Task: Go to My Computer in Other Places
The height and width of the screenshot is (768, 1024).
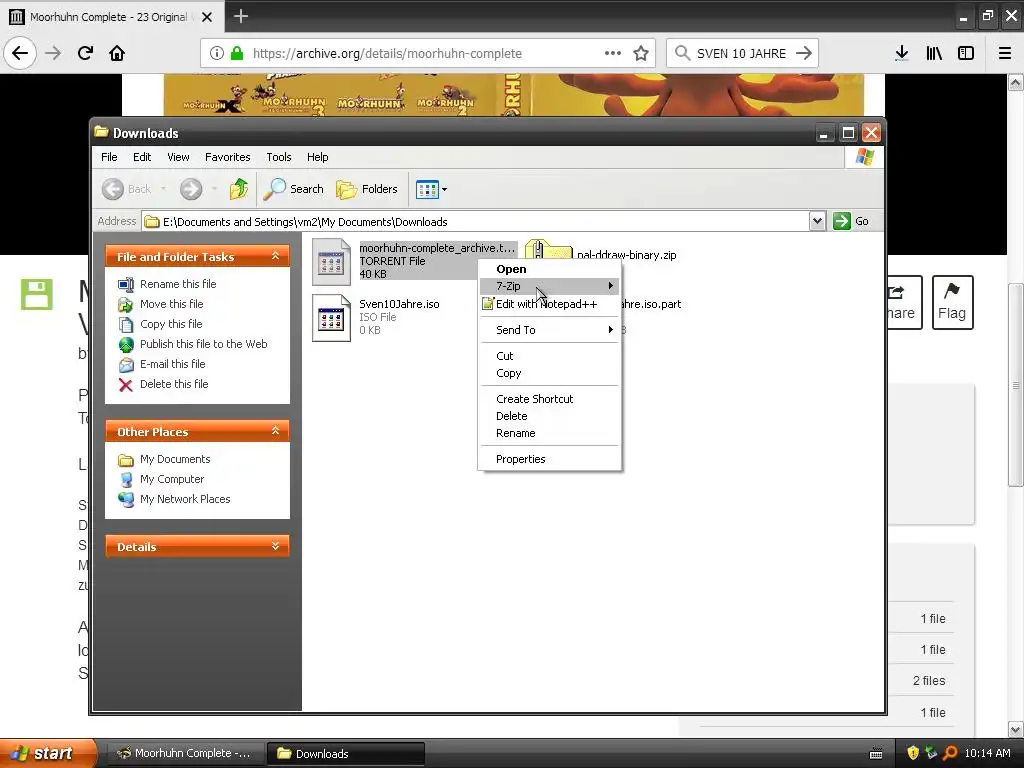Action: tap(161, 479)
